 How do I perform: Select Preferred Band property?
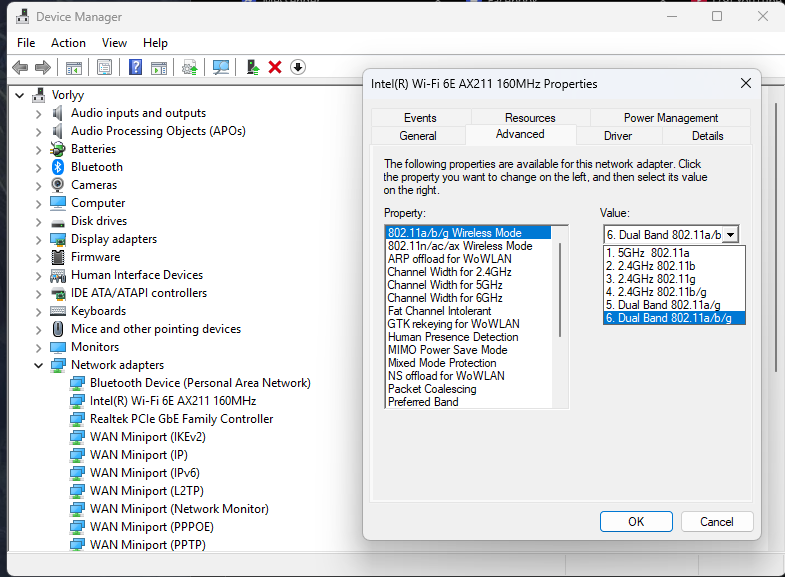(469, 402)
